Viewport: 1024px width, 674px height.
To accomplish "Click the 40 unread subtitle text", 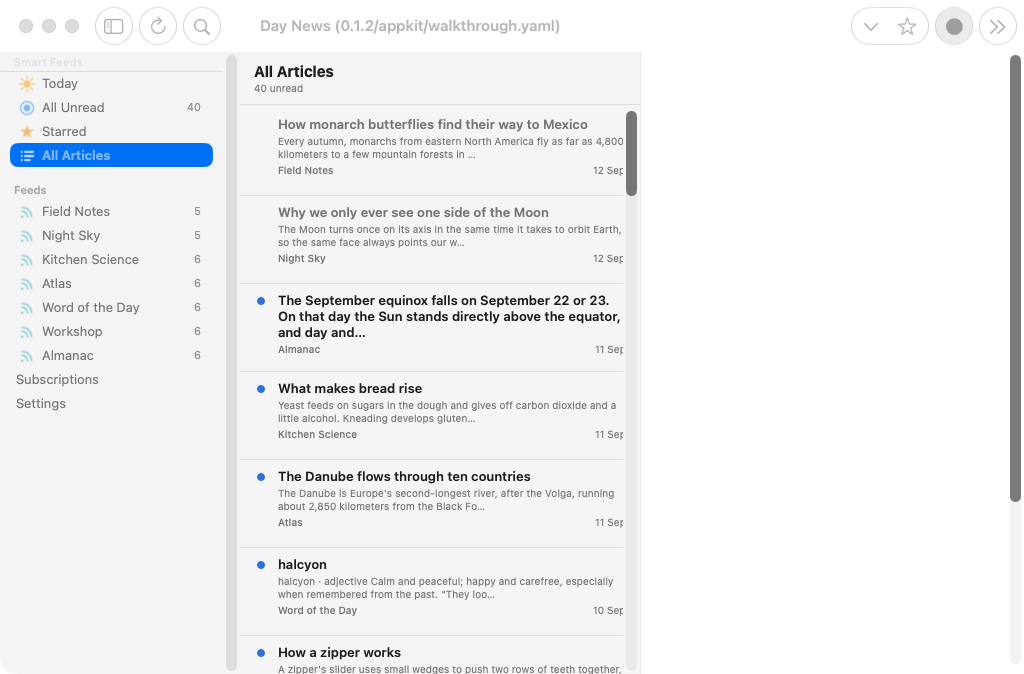I will [x=278, y=89].
